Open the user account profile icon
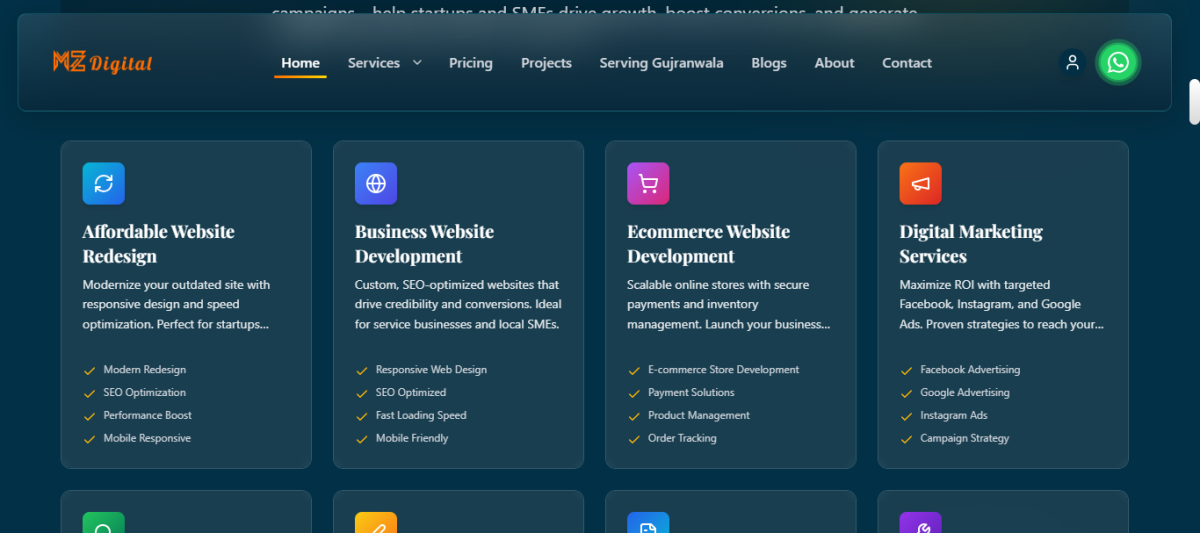Screen dimensions: 1200x533 pyautogui.click(x=1072, y=63)
